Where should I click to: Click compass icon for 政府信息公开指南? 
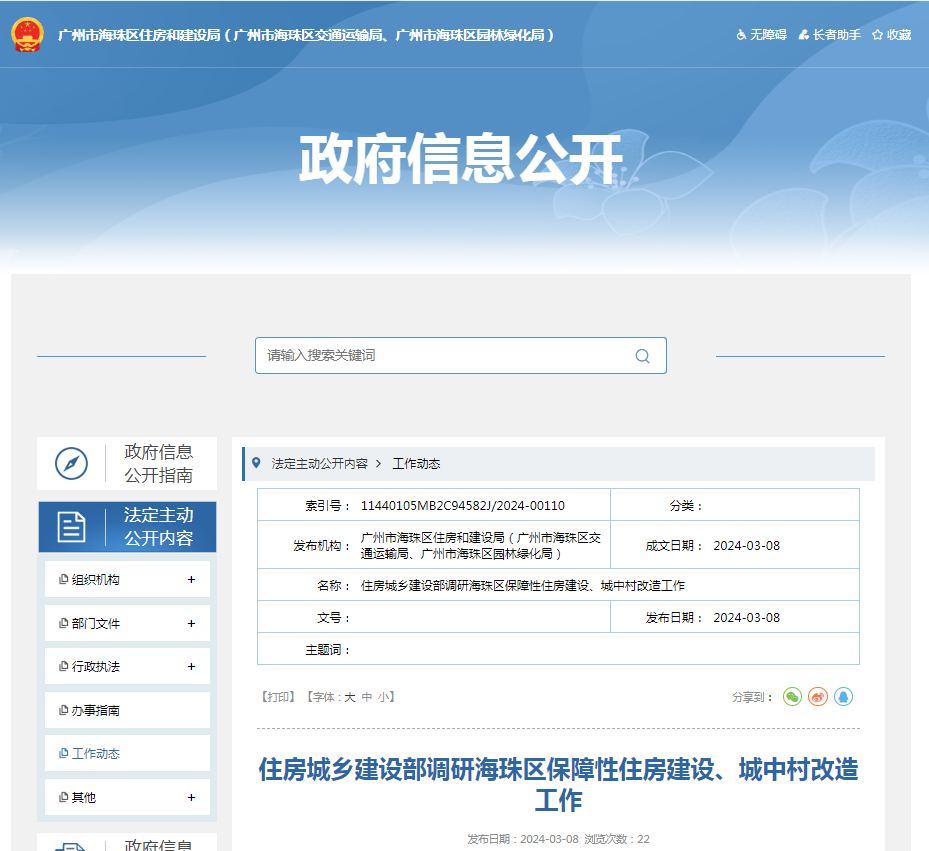tap(71, 463)
